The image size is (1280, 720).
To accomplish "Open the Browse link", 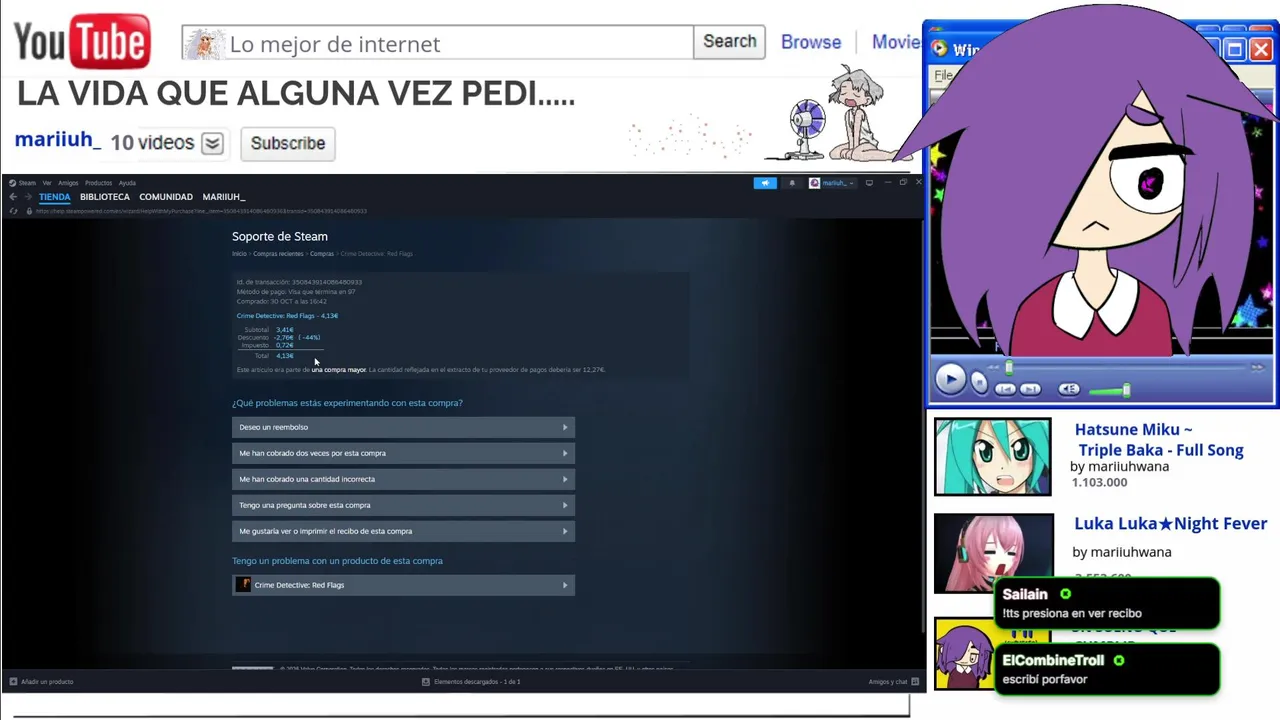I will [811, 42].
